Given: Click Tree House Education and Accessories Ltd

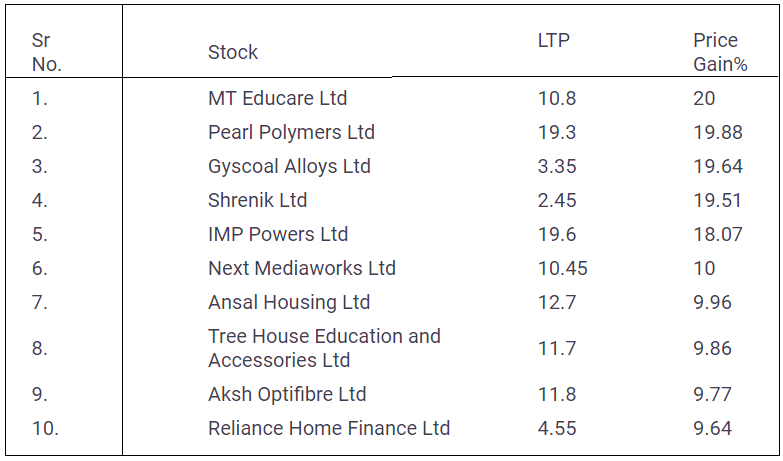Looking at the screenshot, I should coord(324,348).
